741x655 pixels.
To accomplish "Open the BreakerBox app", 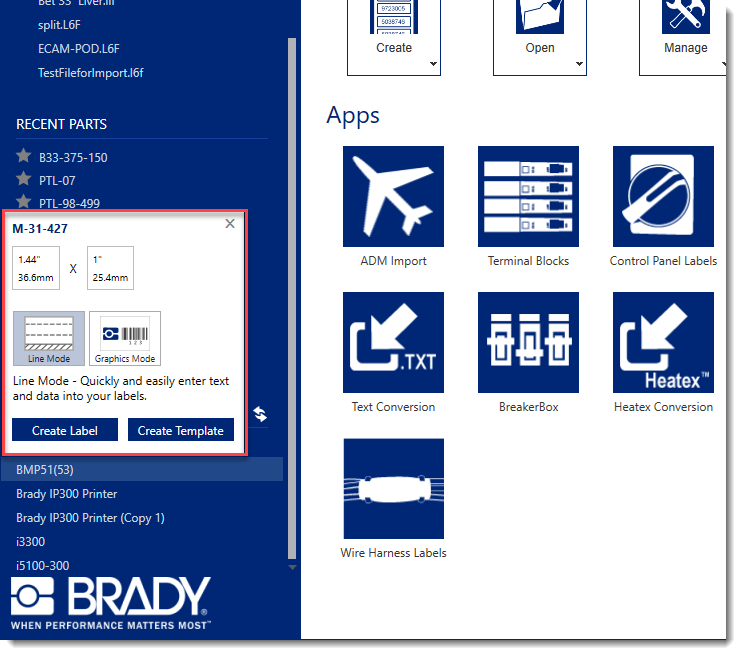I will [528, 342].
